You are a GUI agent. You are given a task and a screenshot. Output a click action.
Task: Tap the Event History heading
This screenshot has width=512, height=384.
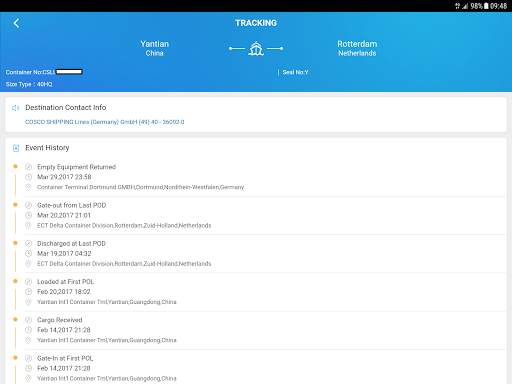(47, 148)
